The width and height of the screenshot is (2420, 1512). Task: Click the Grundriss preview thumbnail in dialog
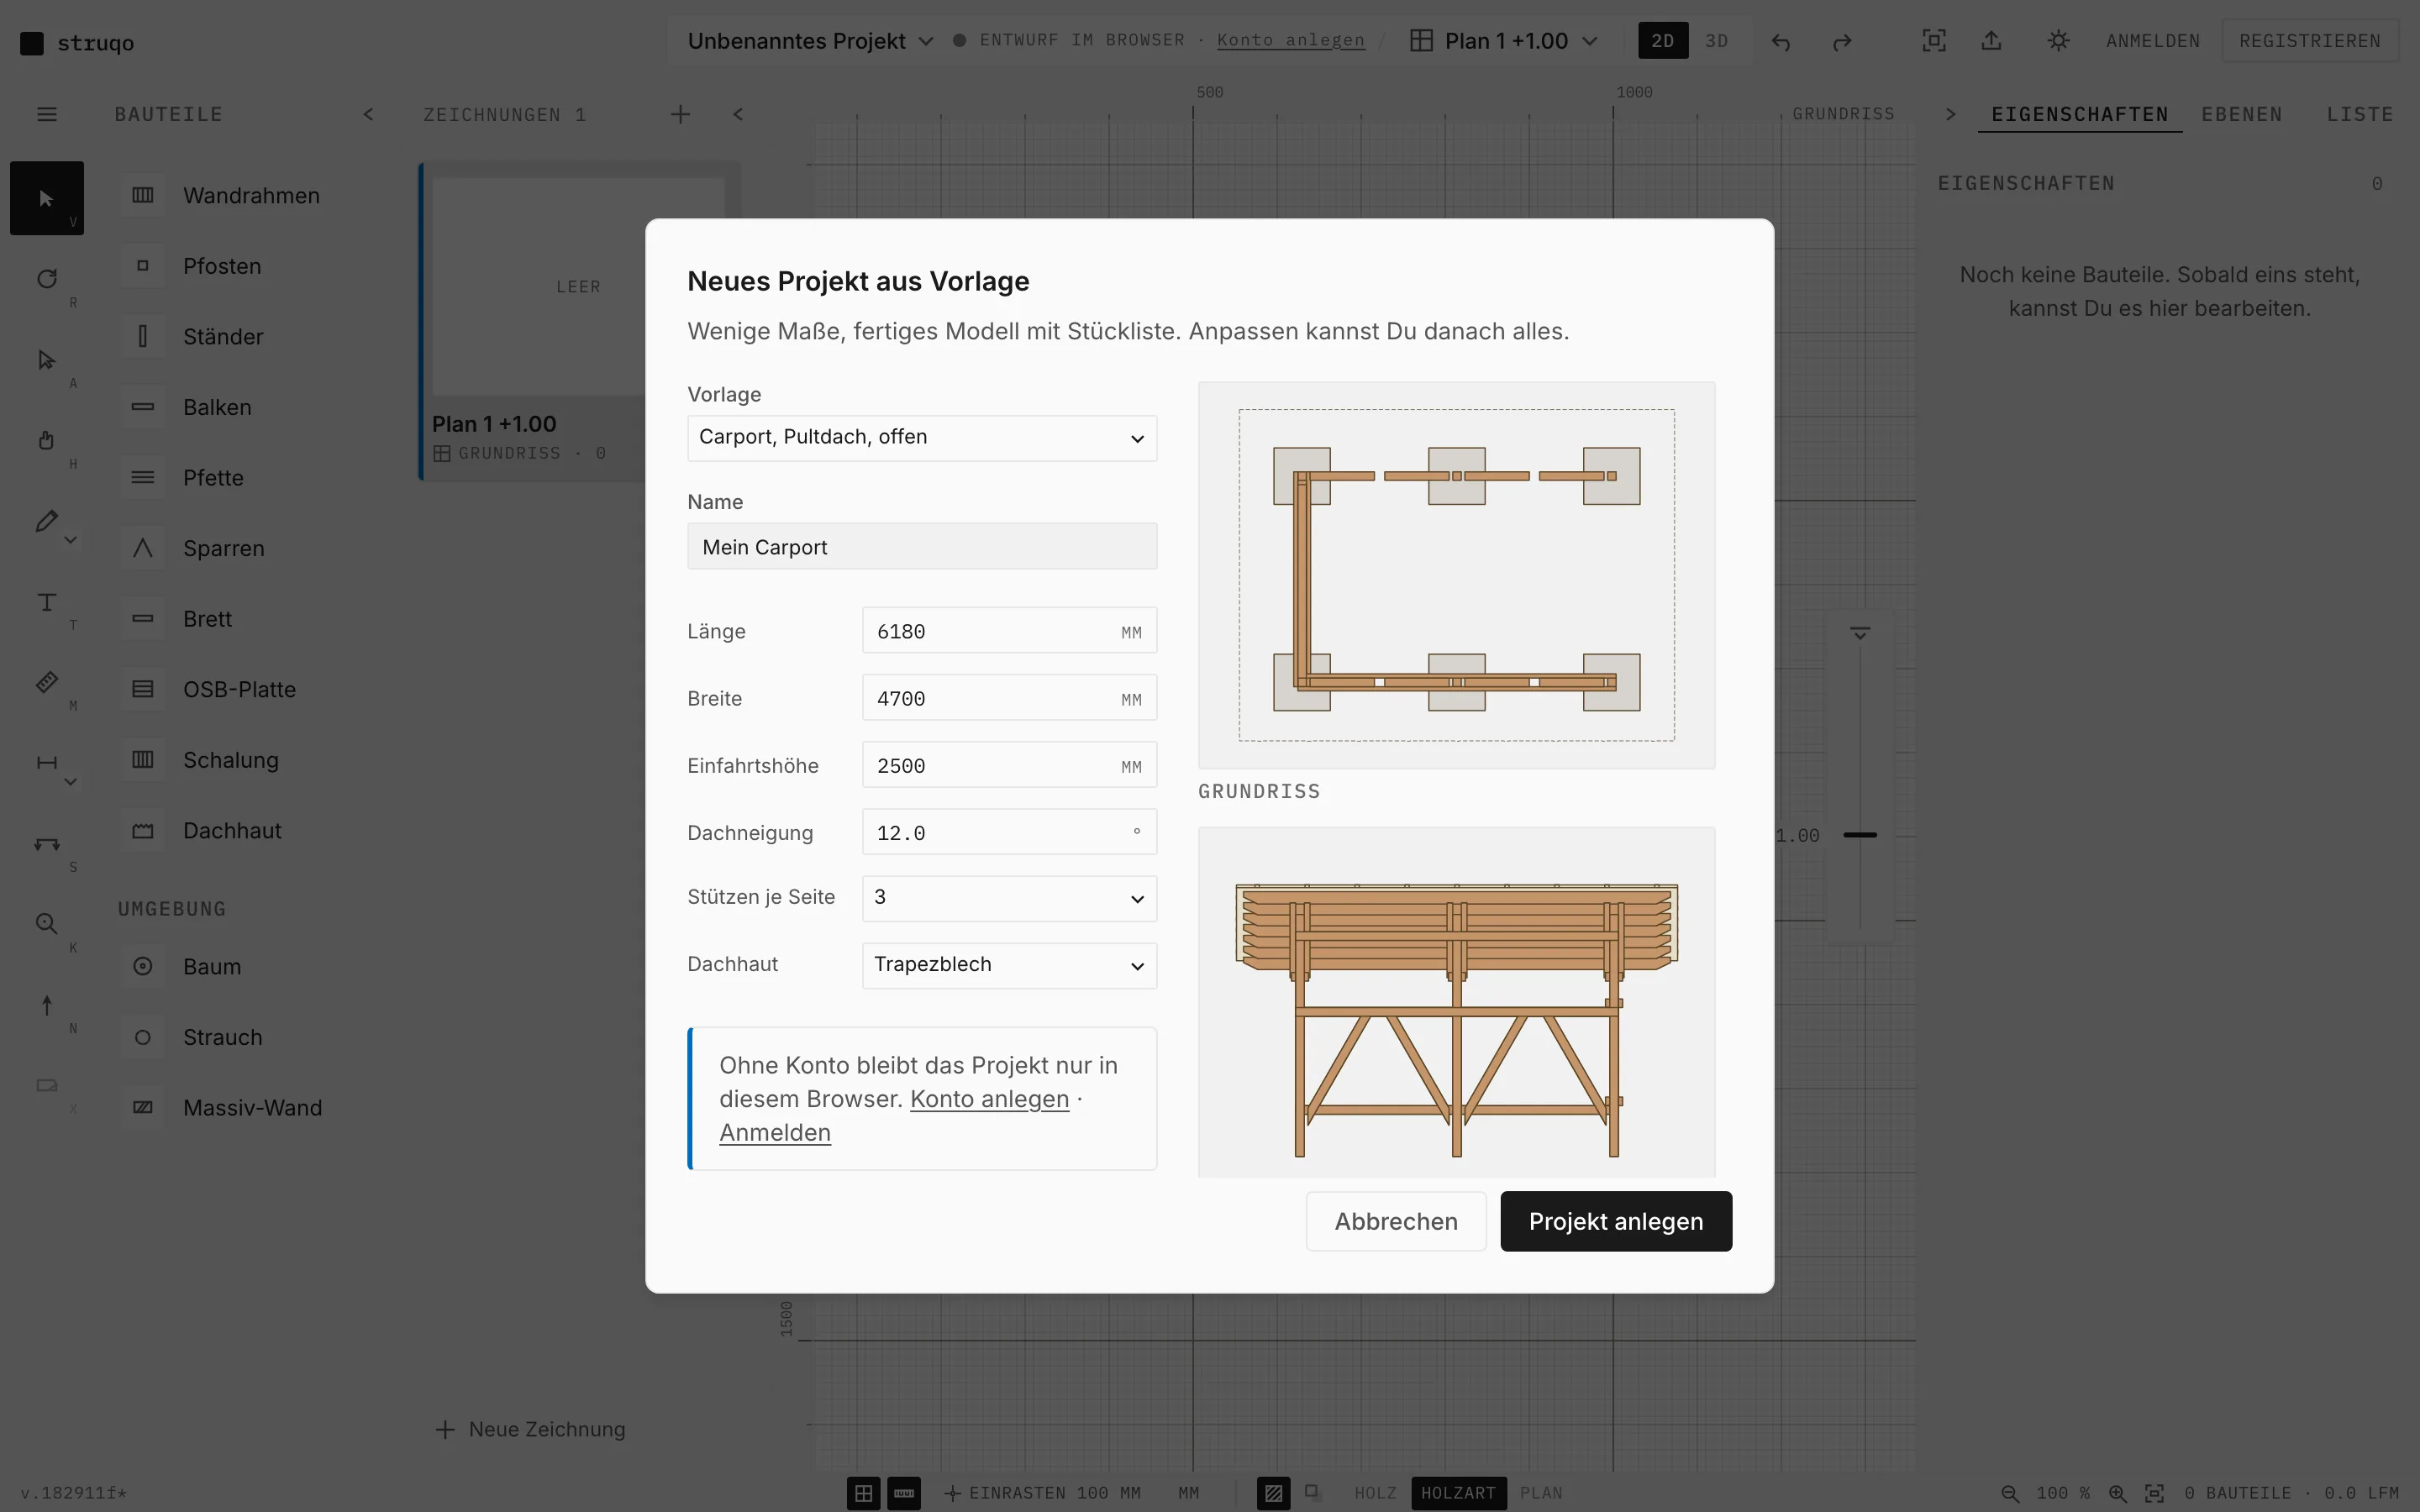coord(1456,575)
